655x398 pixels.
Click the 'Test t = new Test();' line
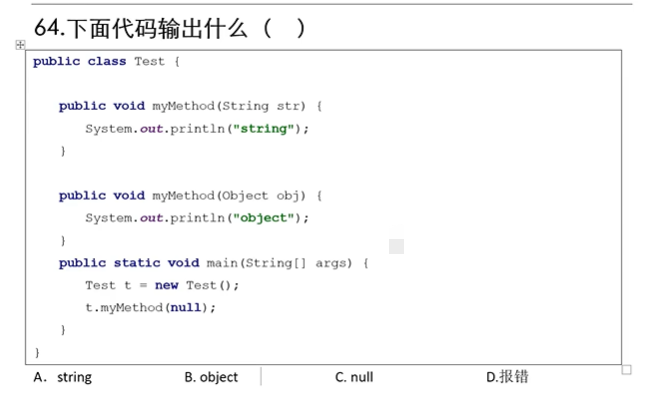[x=162, y=285]
